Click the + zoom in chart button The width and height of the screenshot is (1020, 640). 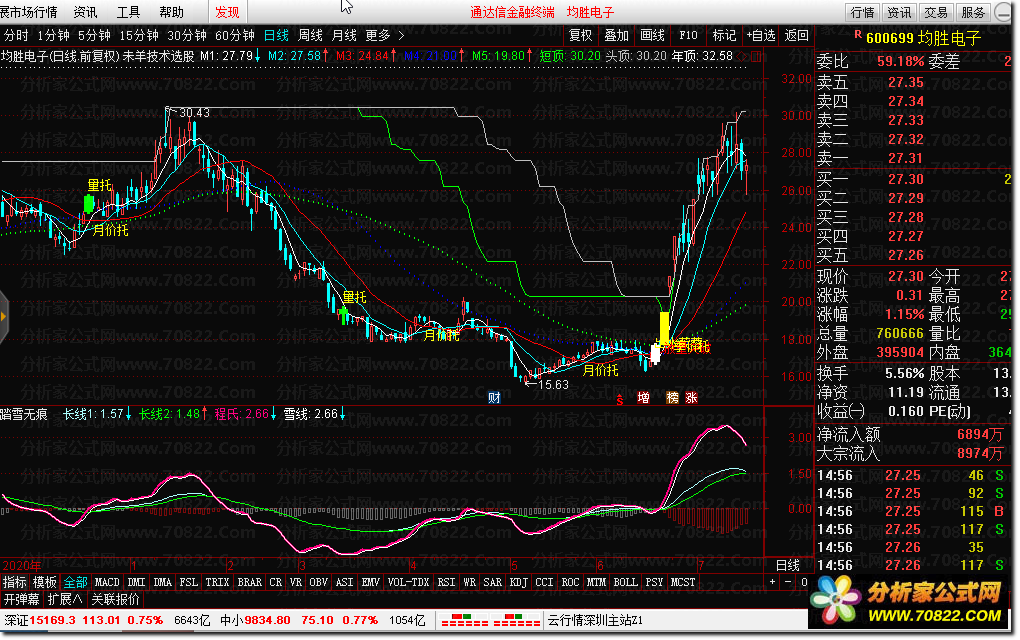772,582
